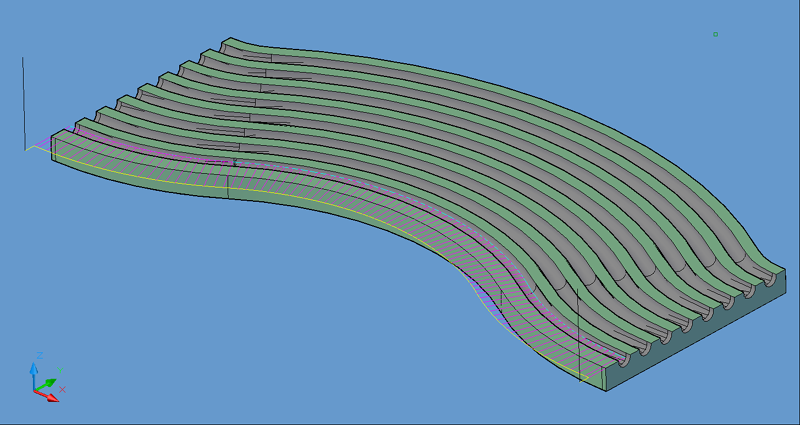
Task: Pick the bottom front-right corner of the part
Action: click(x=604, y=387)
